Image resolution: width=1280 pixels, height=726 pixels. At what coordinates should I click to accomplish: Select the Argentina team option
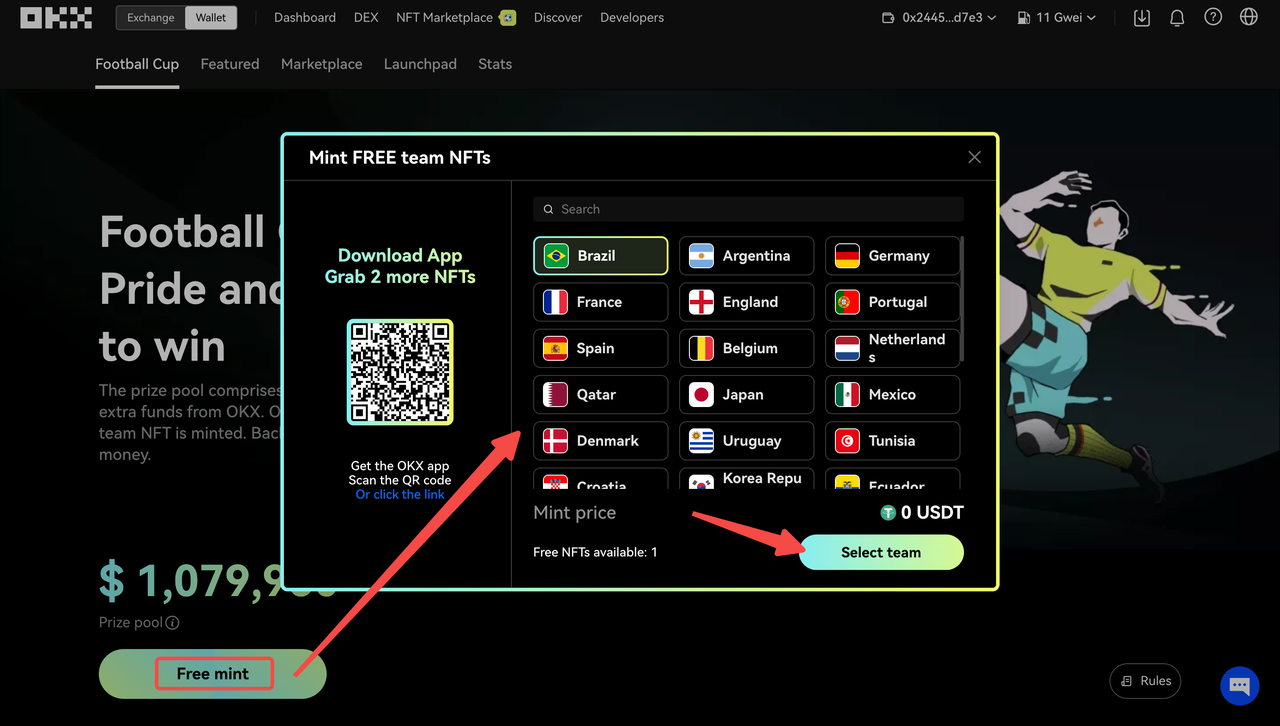pos(746,256)
